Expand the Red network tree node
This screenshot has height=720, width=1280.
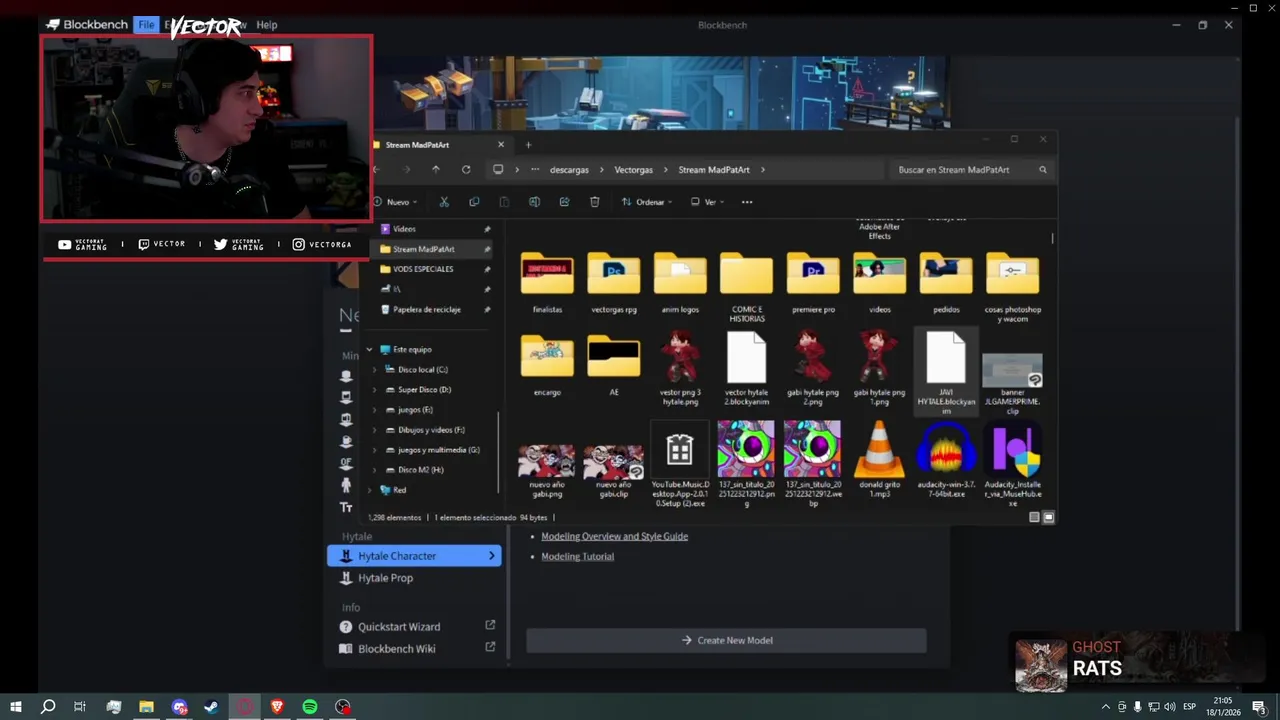click(370, 490)
